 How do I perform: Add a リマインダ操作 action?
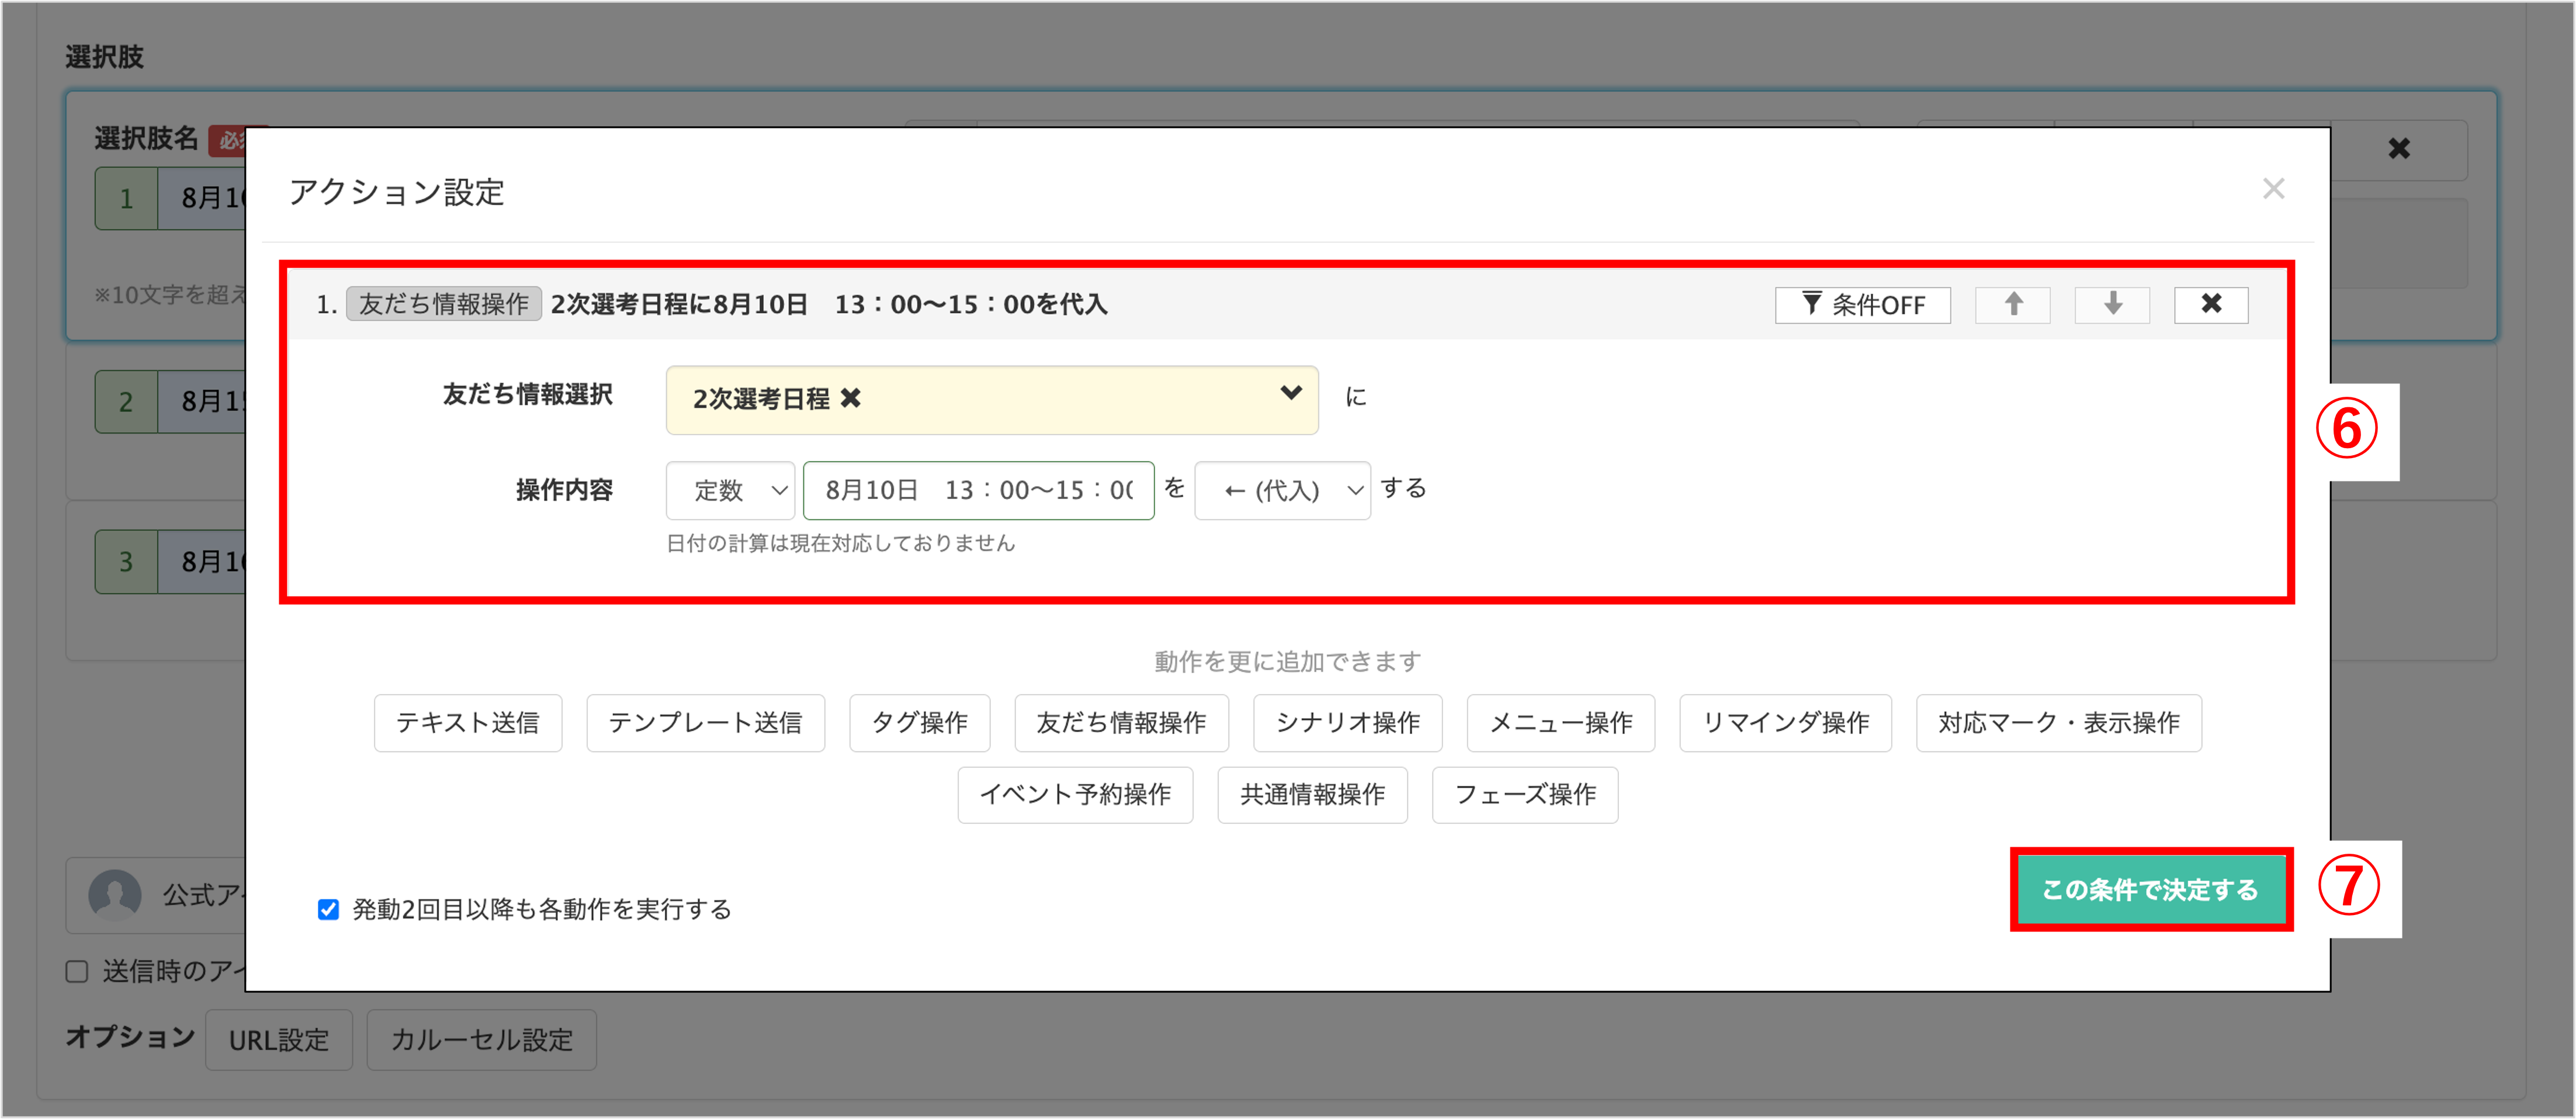click(1785, 723)
